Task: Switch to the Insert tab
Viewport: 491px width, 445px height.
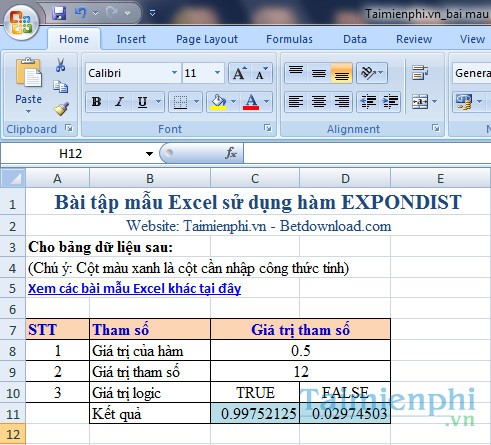Action: [131, 39]
